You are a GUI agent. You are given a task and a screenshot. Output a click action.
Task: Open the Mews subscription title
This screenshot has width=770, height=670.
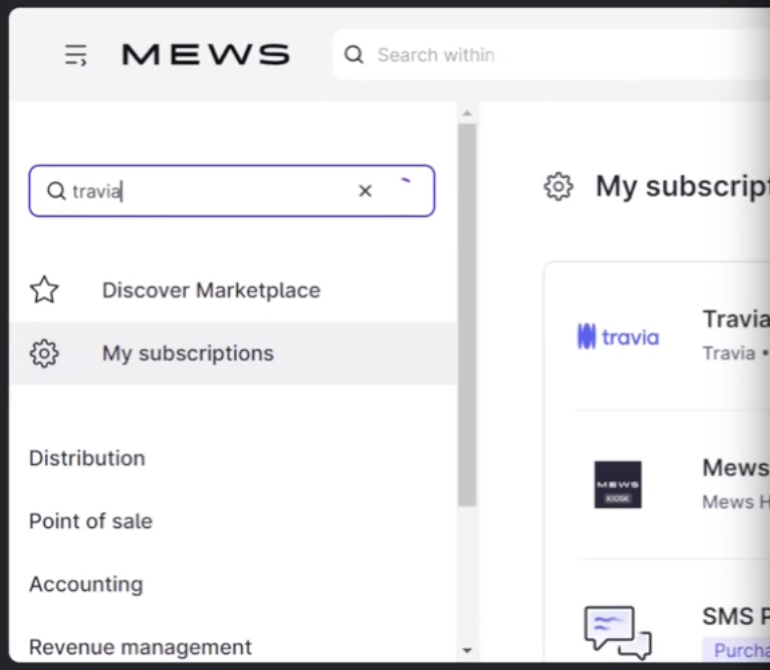point(736,467)
